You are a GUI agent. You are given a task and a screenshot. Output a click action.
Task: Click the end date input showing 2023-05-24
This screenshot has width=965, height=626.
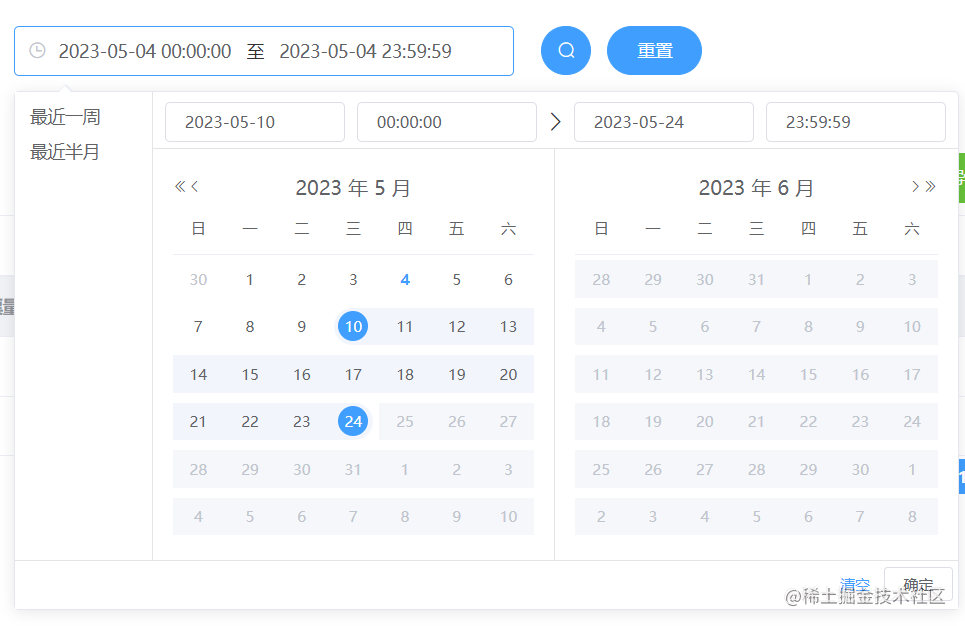click(x=663, y=121)
